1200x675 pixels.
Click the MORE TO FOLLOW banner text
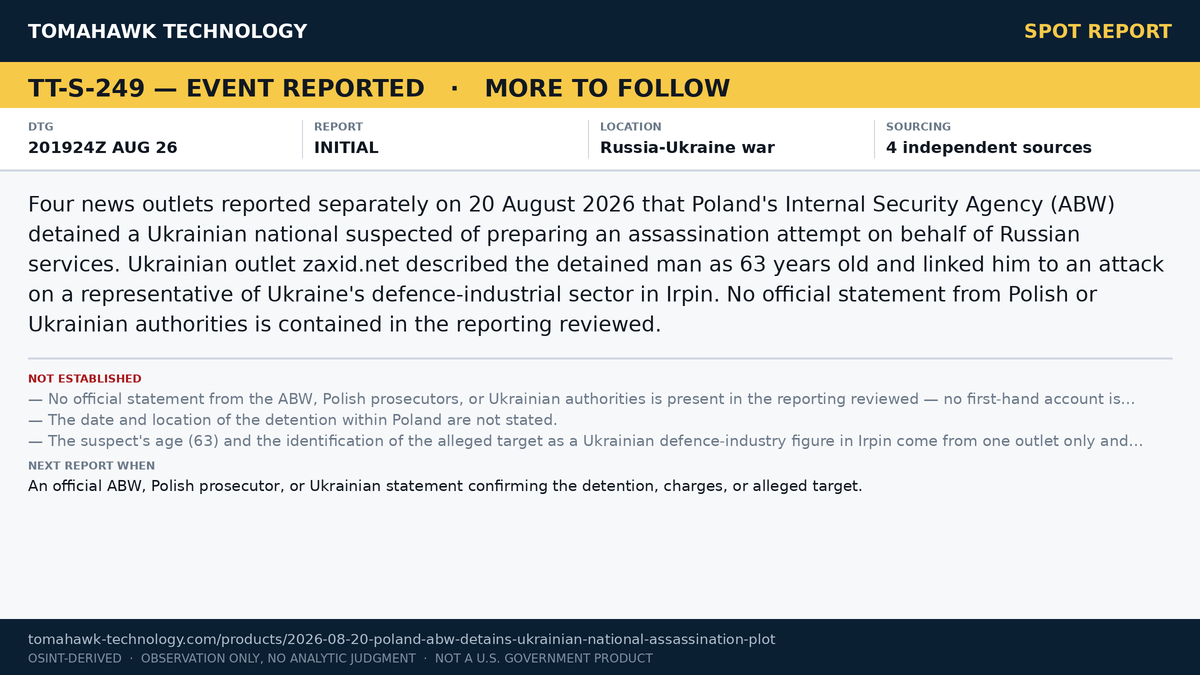(x=607, y=88)
